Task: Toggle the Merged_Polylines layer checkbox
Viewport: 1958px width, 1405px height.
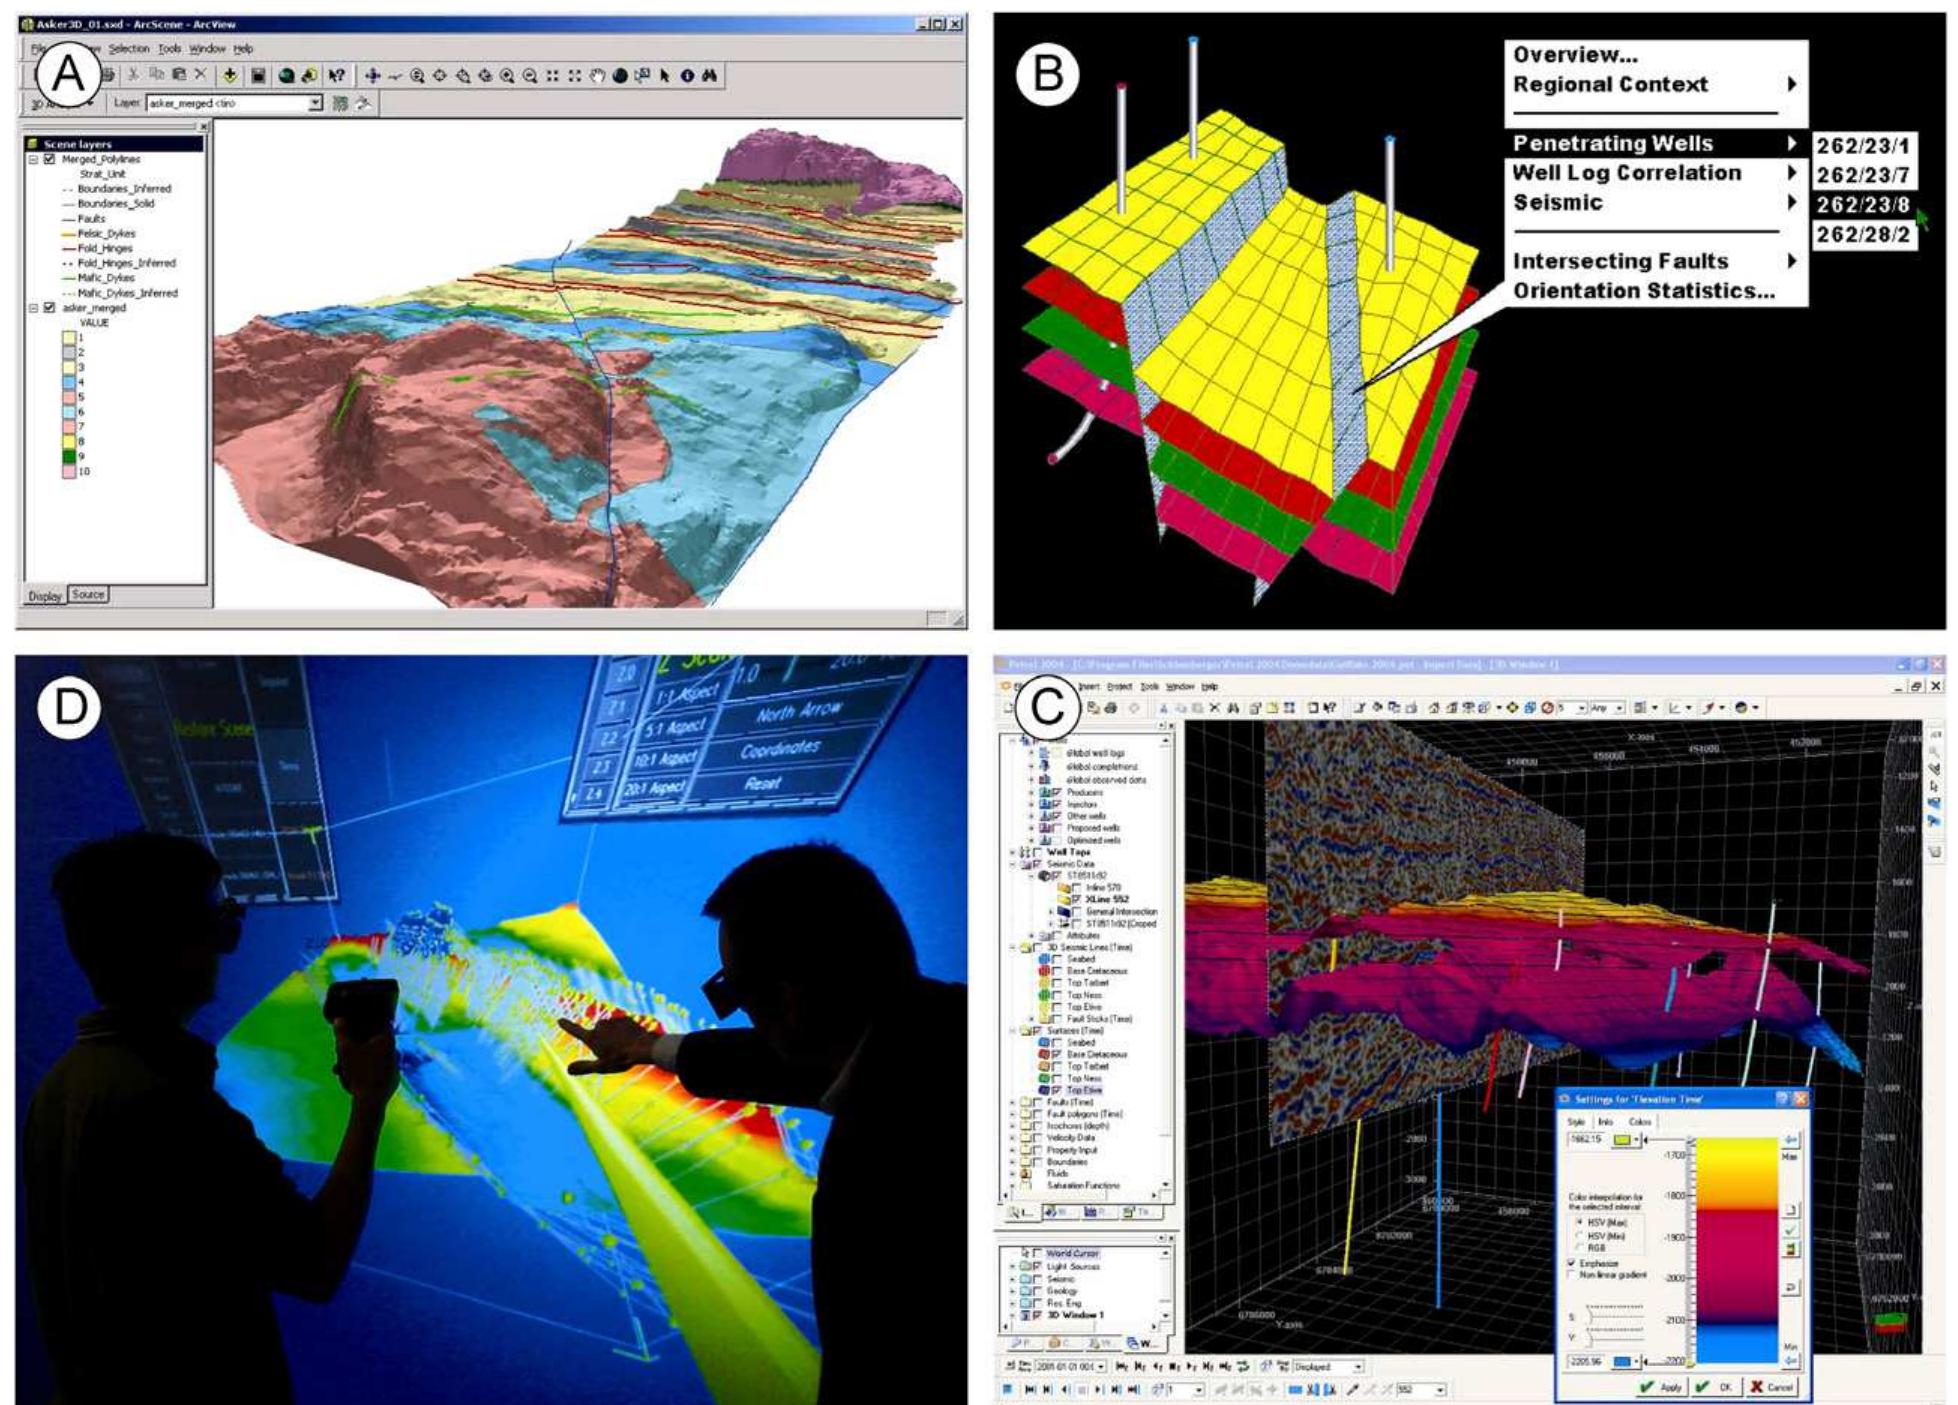Action: (49, 159)
